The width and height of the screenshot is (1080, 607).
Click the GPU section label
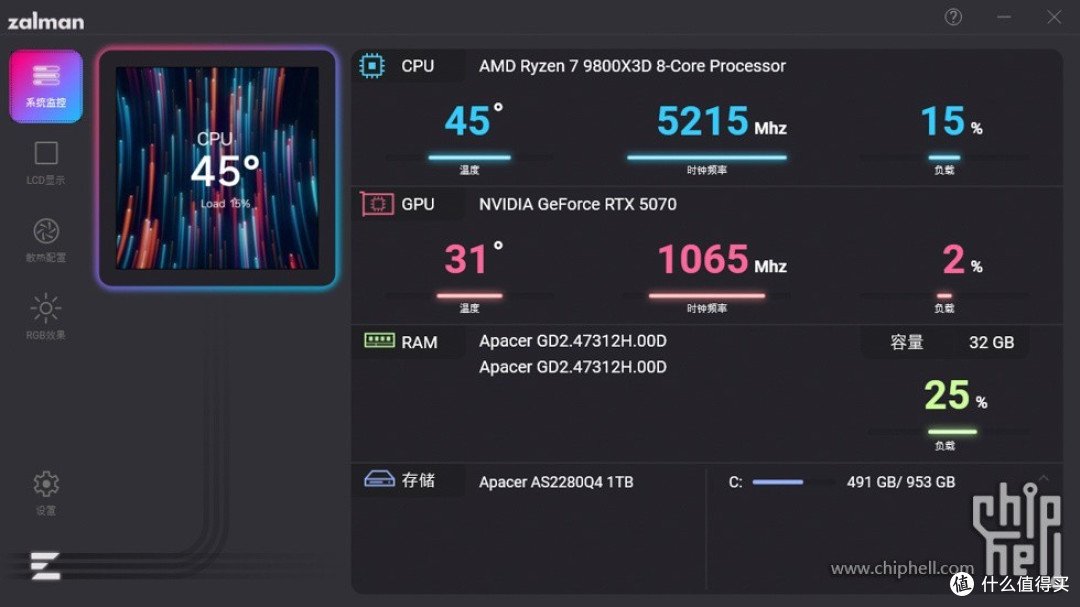(418, 205)
